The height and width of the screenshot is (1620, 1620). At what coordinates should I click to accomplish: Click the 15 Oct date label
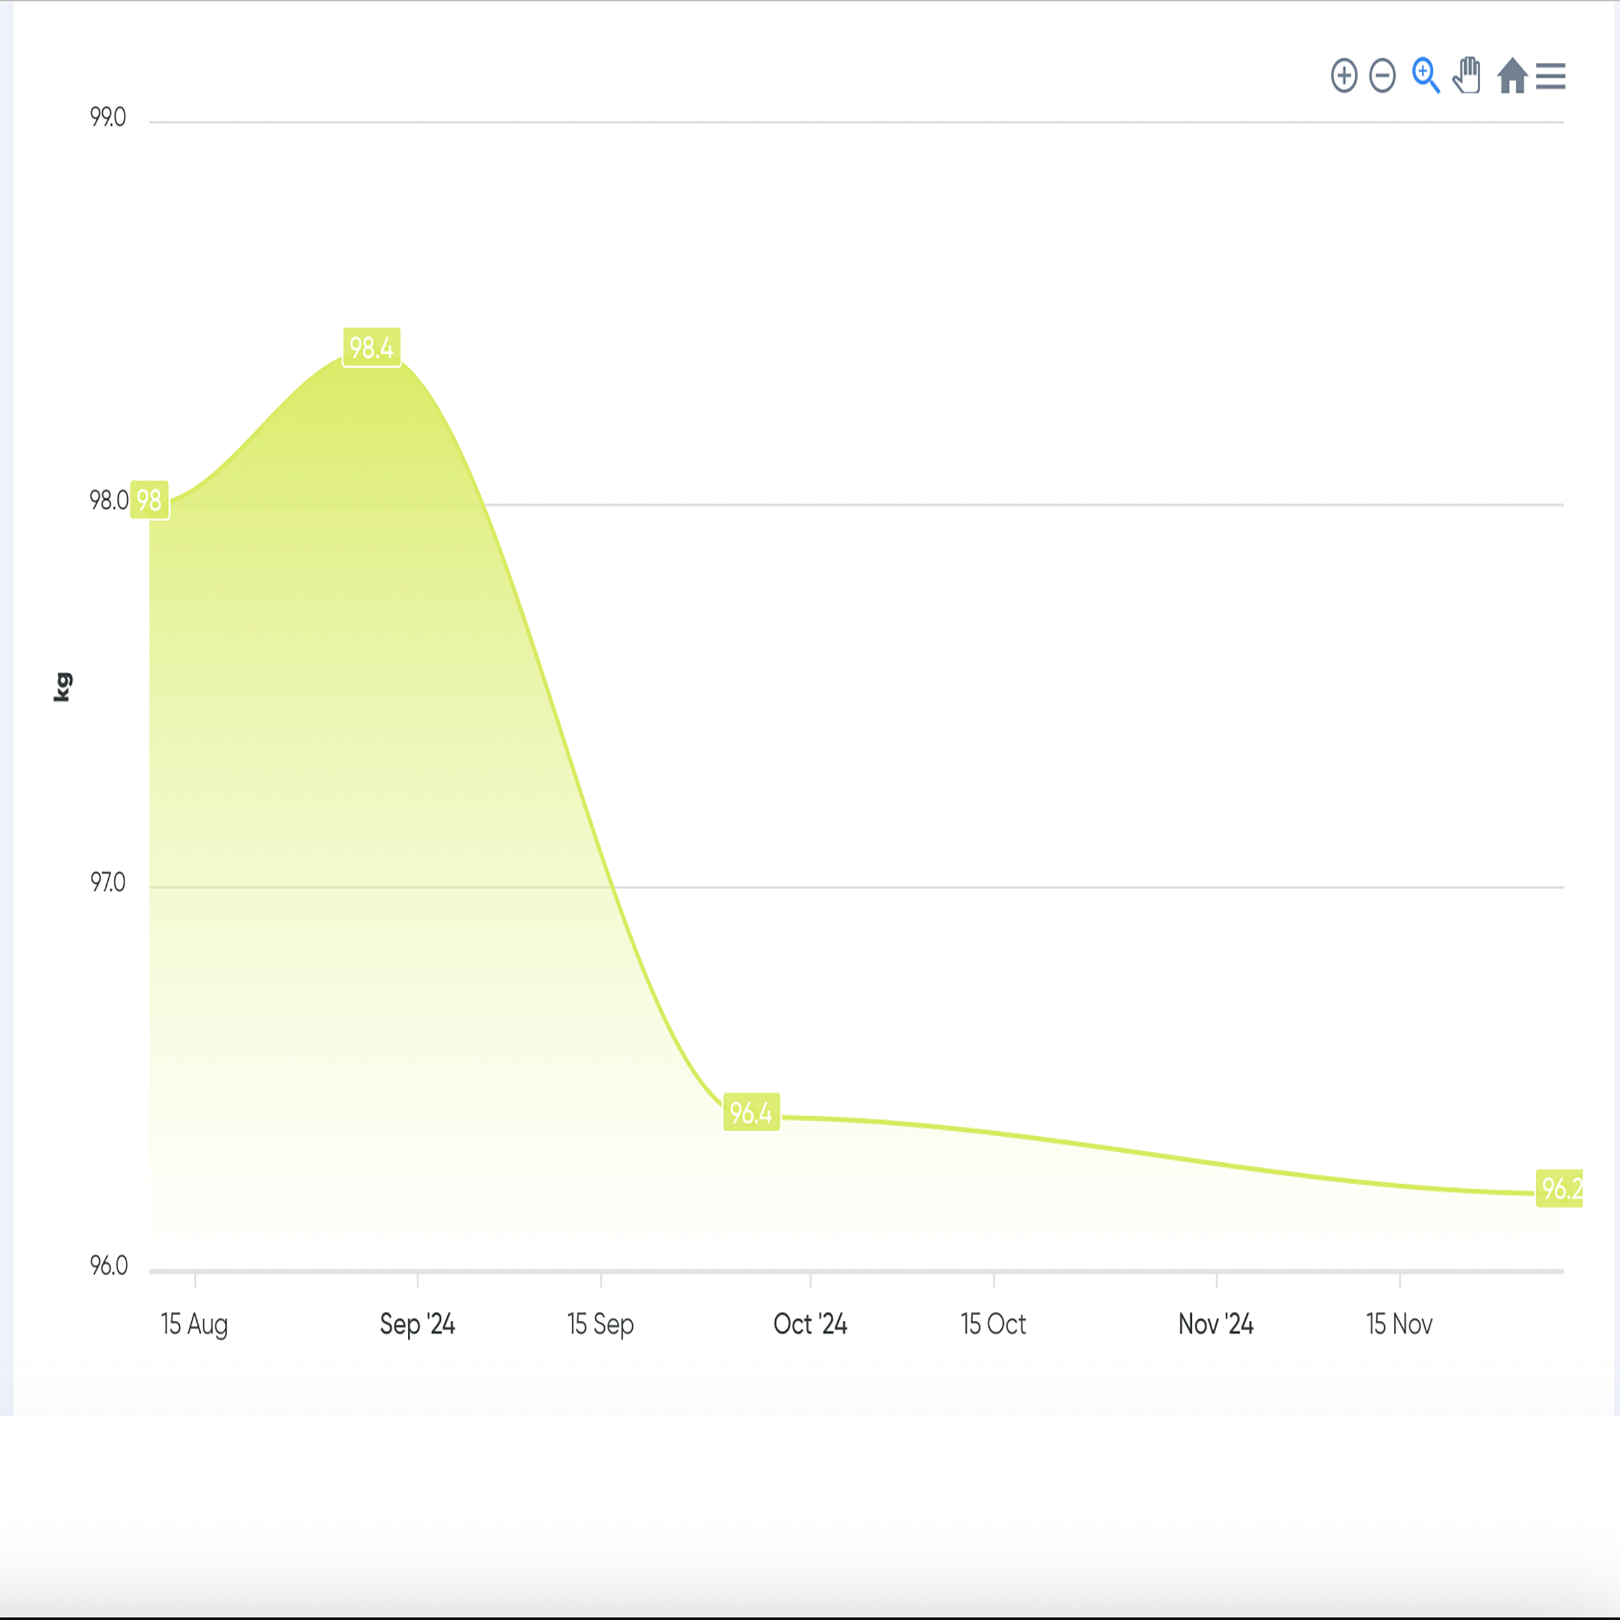(x=993, y=1324)
